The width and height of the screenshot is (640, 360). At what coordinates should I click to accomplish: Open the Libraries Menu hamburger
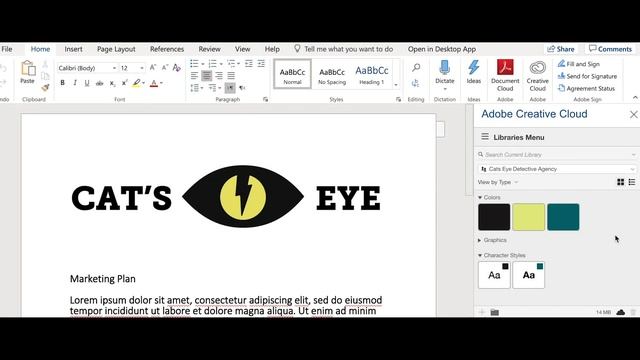[x=485, y=137]
